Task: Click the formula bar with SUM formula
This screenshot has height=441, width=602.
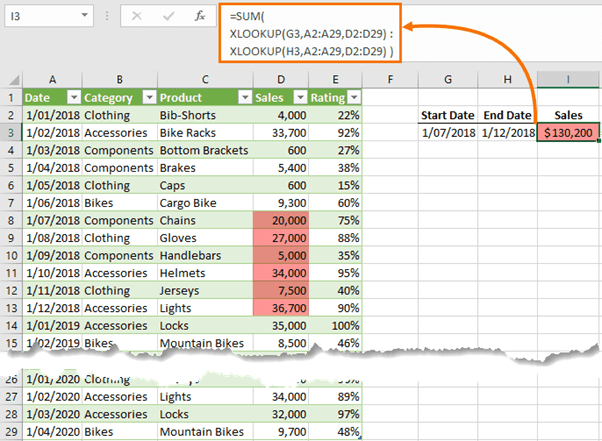Action: tap(310, 33)
